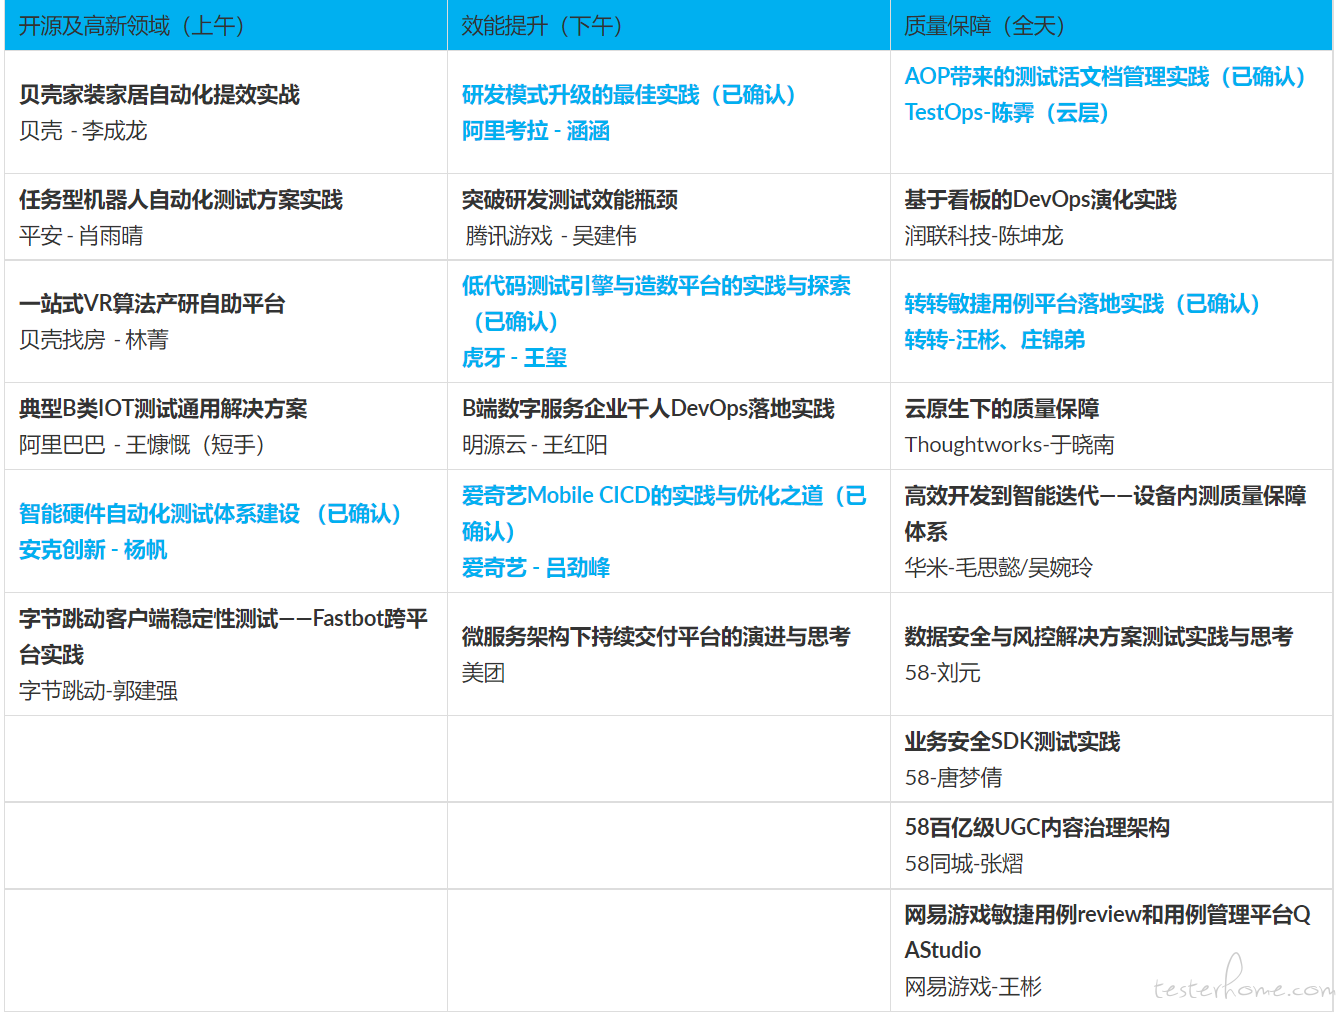Select the title 网易游戏敏捷用例review和用例管理平台QAStudio
1338x1017 pixels.
(x=1107, y=933)
